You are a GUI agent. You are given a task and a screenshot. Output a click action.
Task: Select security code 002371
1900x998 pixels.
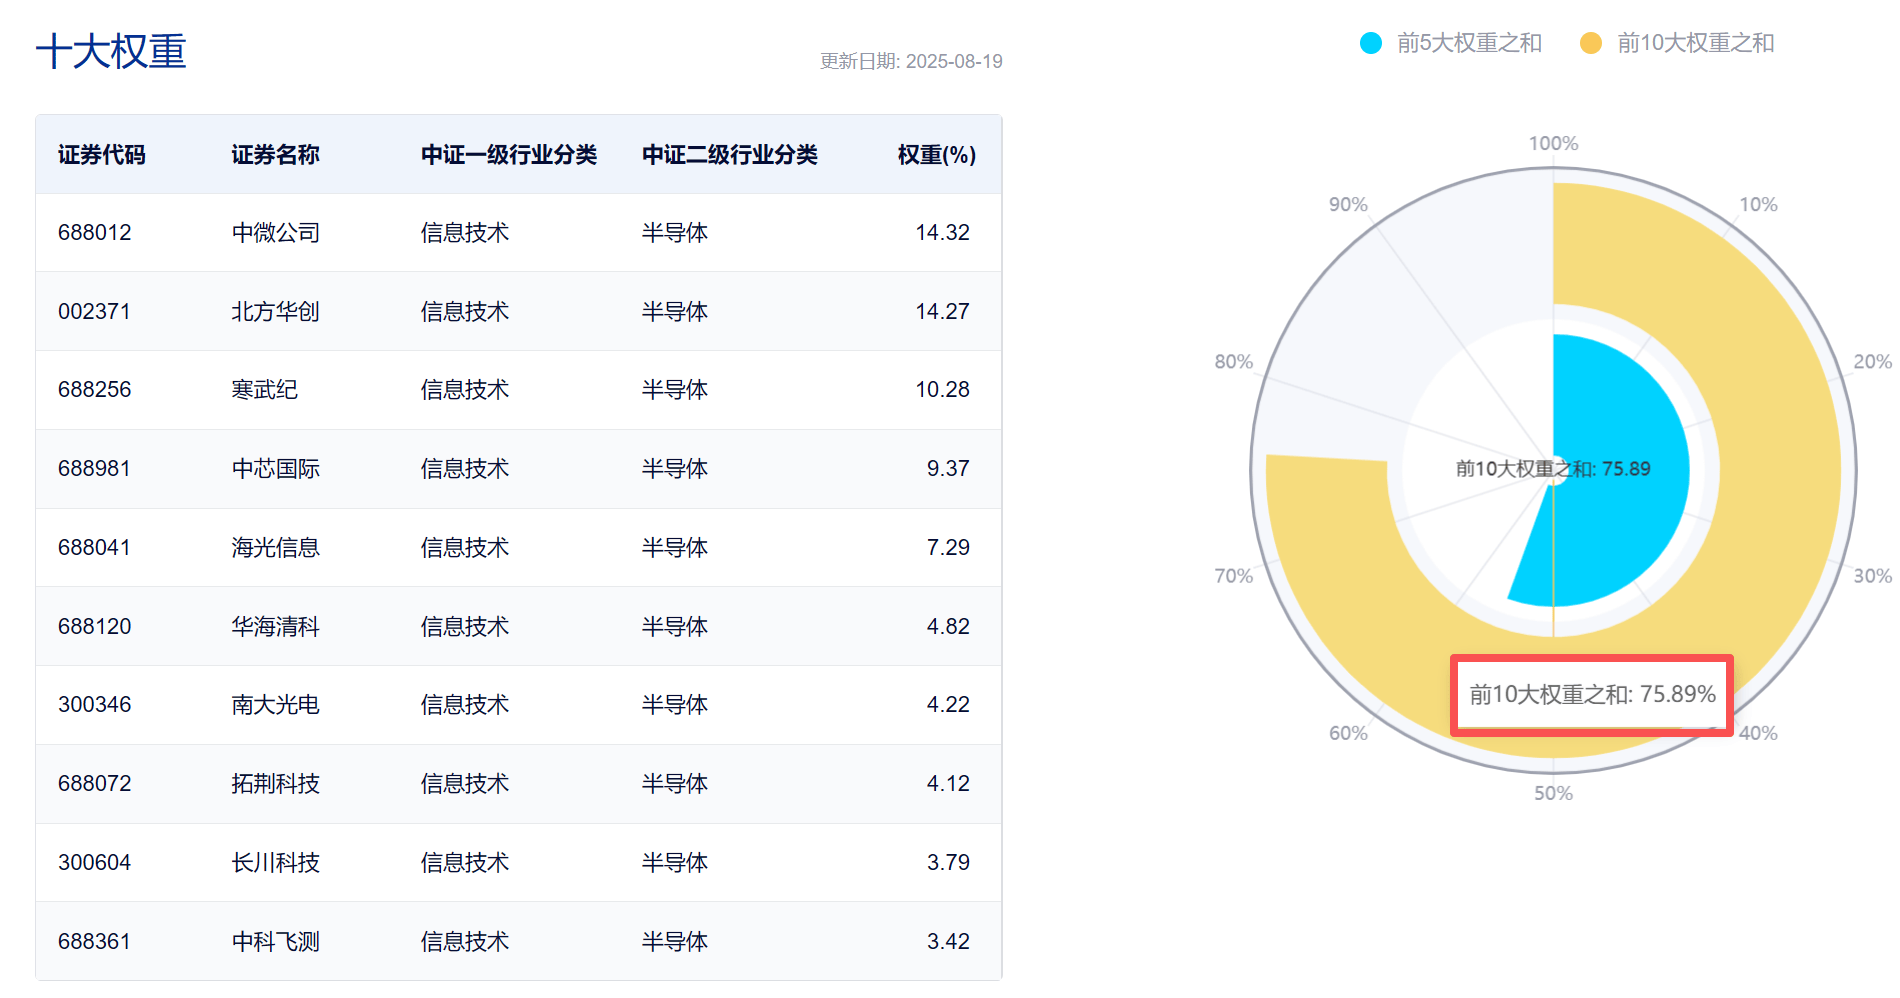pyautogui.click(x=95, y=312)
